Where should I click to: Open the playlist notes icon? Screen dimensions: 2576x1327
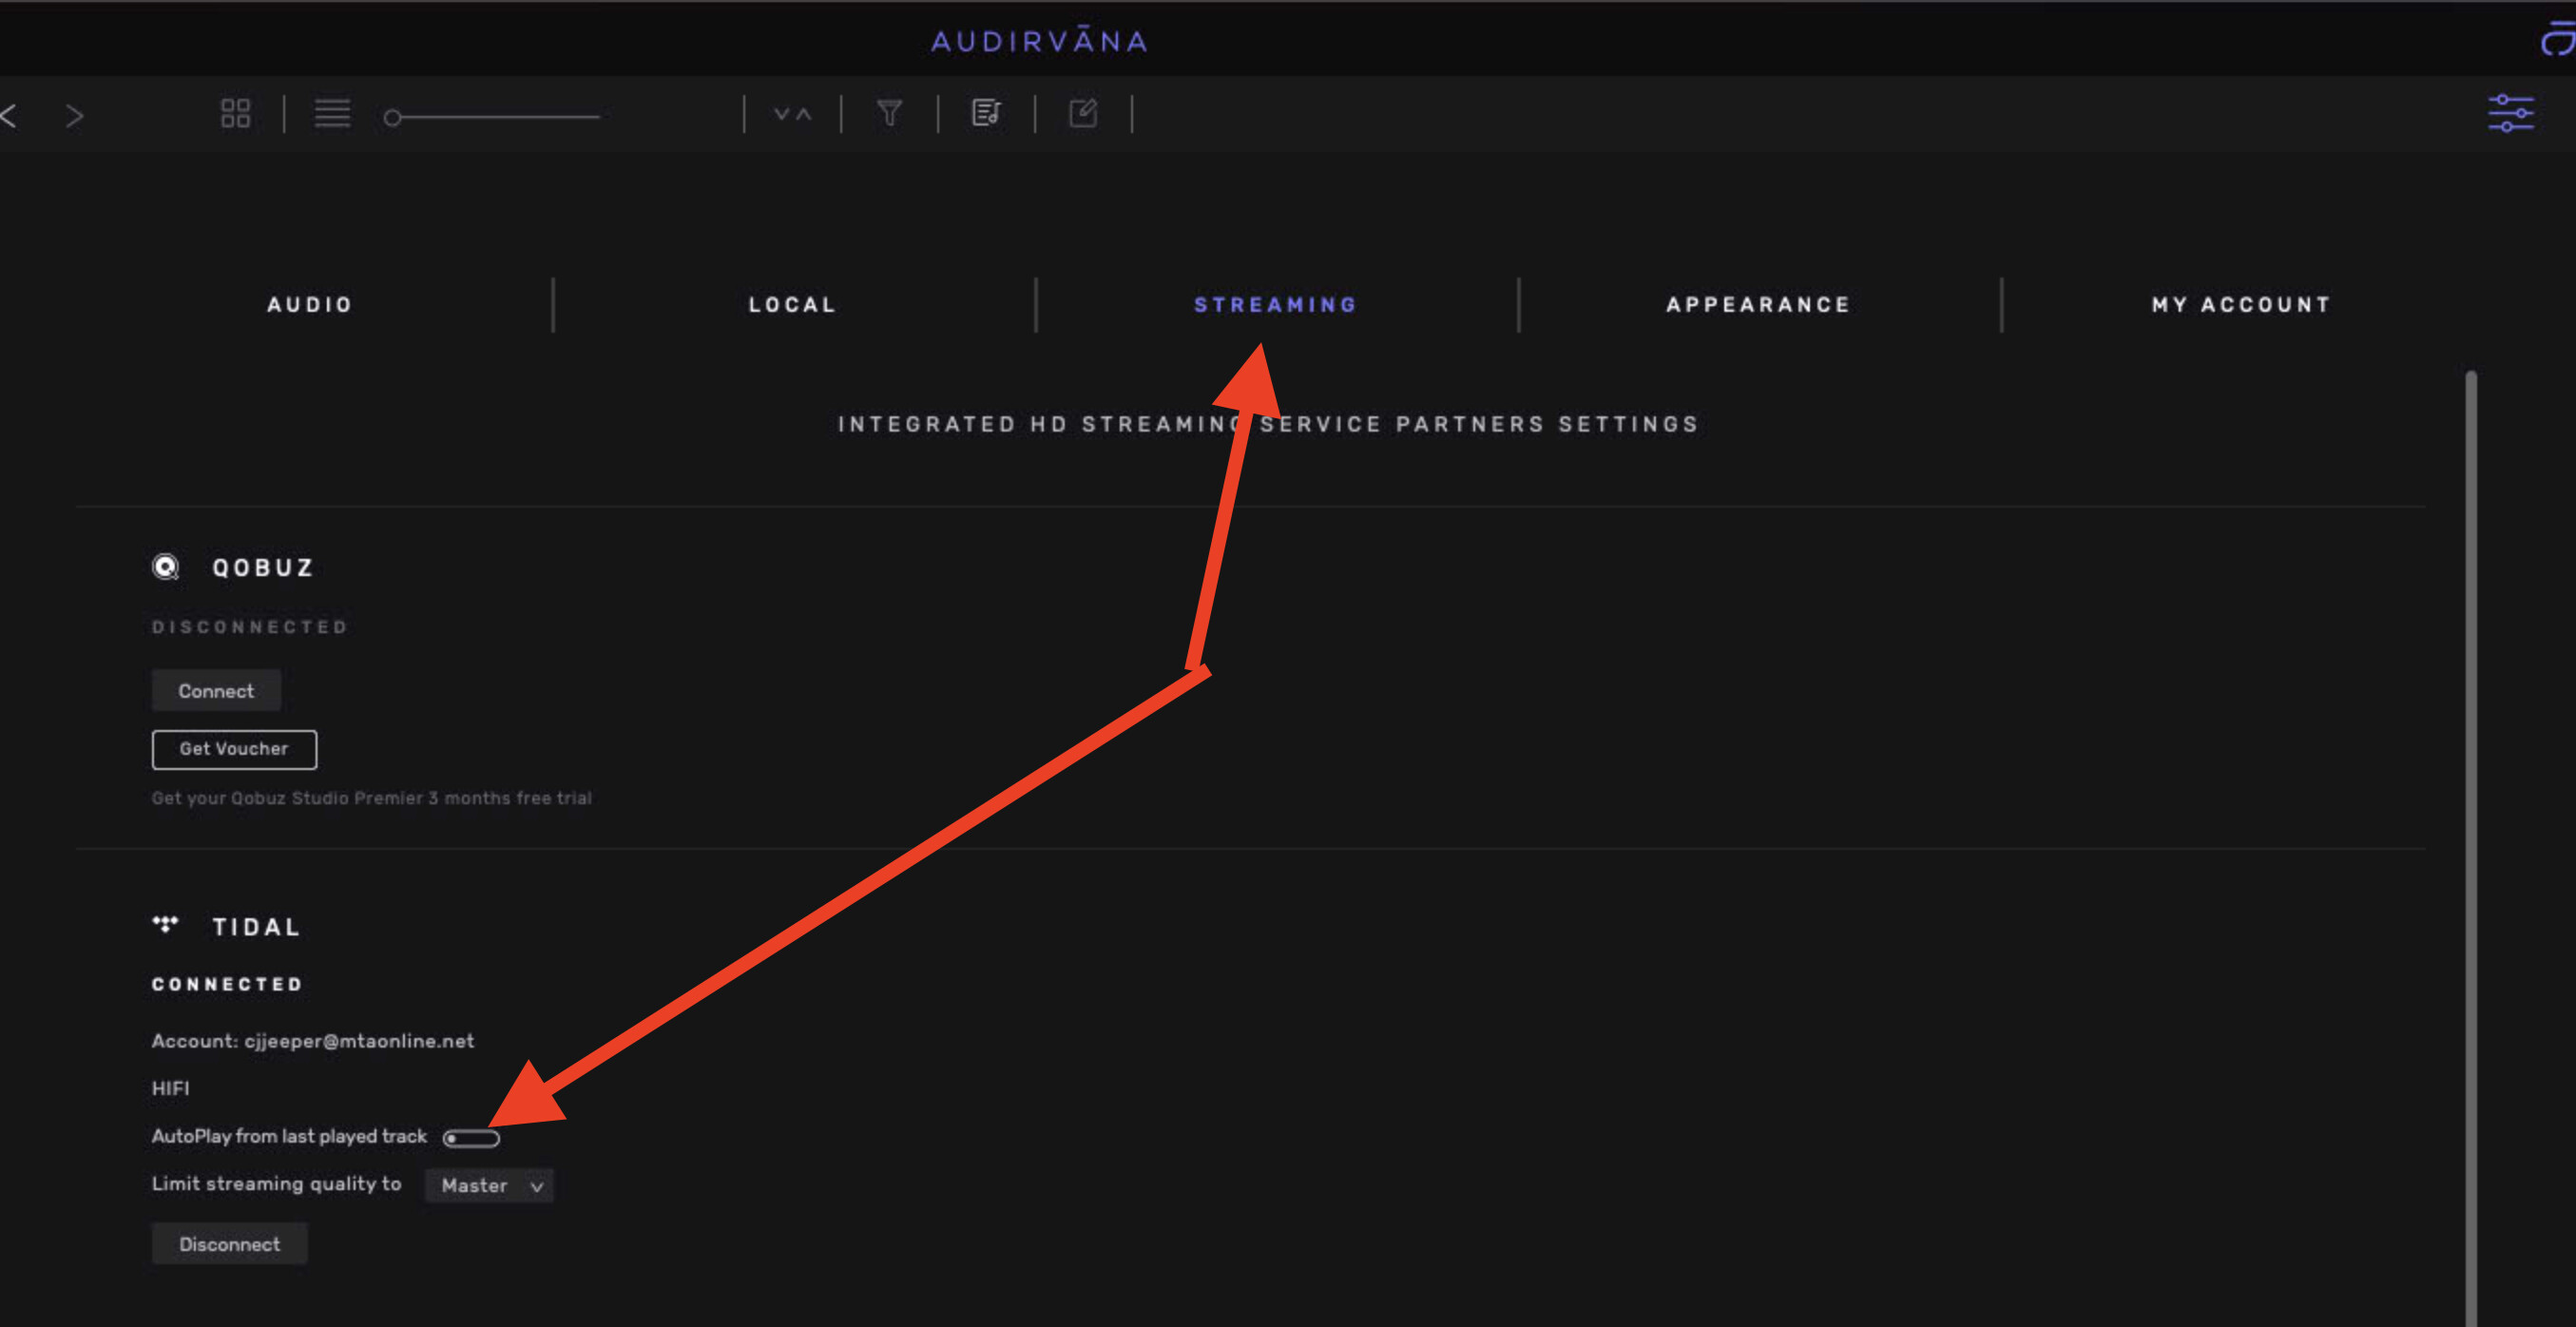tap(986, 113)
